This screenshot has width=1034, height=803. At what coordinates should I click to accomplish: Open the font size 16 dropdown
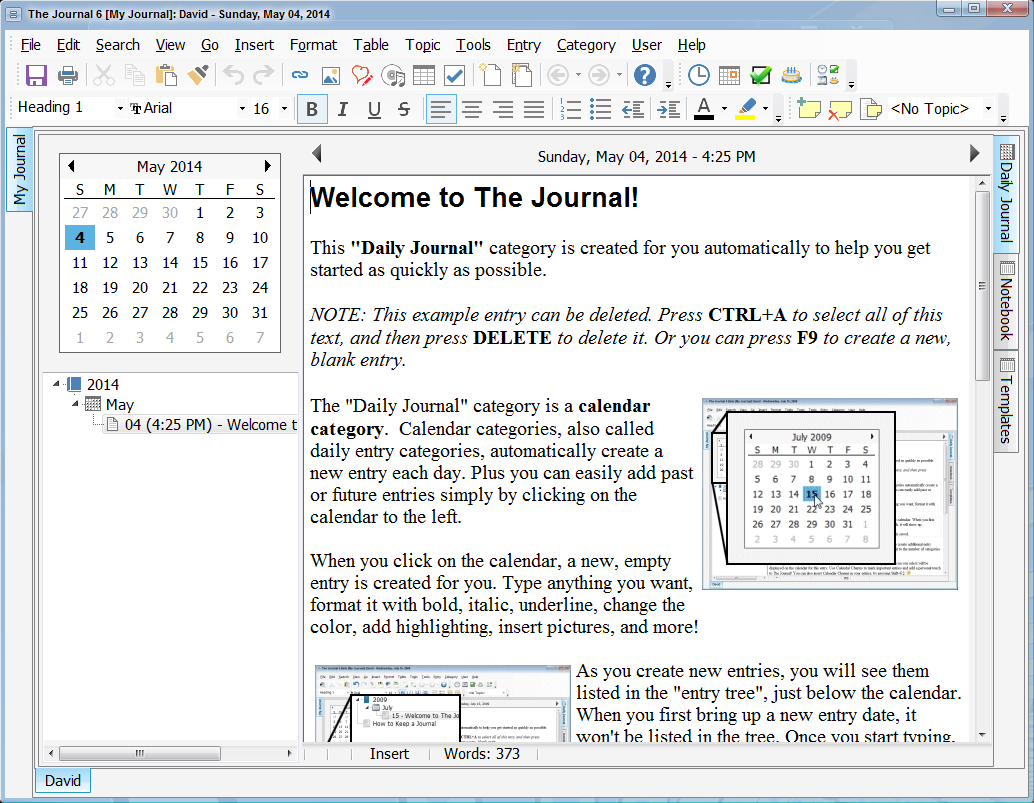pos(284,109)
